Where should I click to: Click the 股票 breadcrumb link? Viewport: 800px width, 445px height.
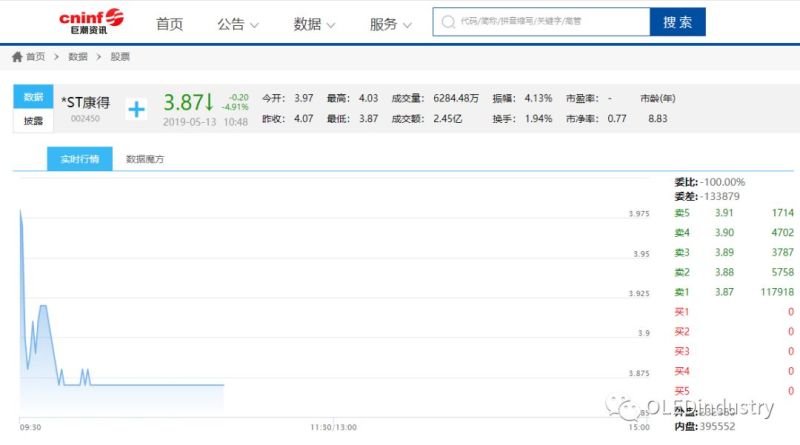tap(120, 57)
